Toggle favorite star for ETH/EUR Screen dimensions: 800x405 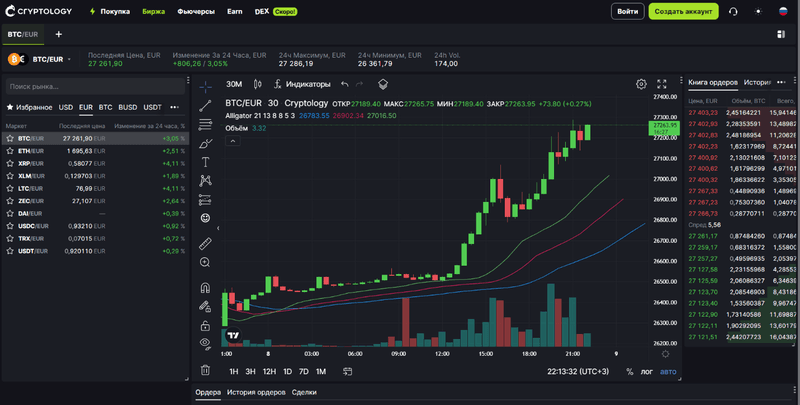[x=9, y=151]
